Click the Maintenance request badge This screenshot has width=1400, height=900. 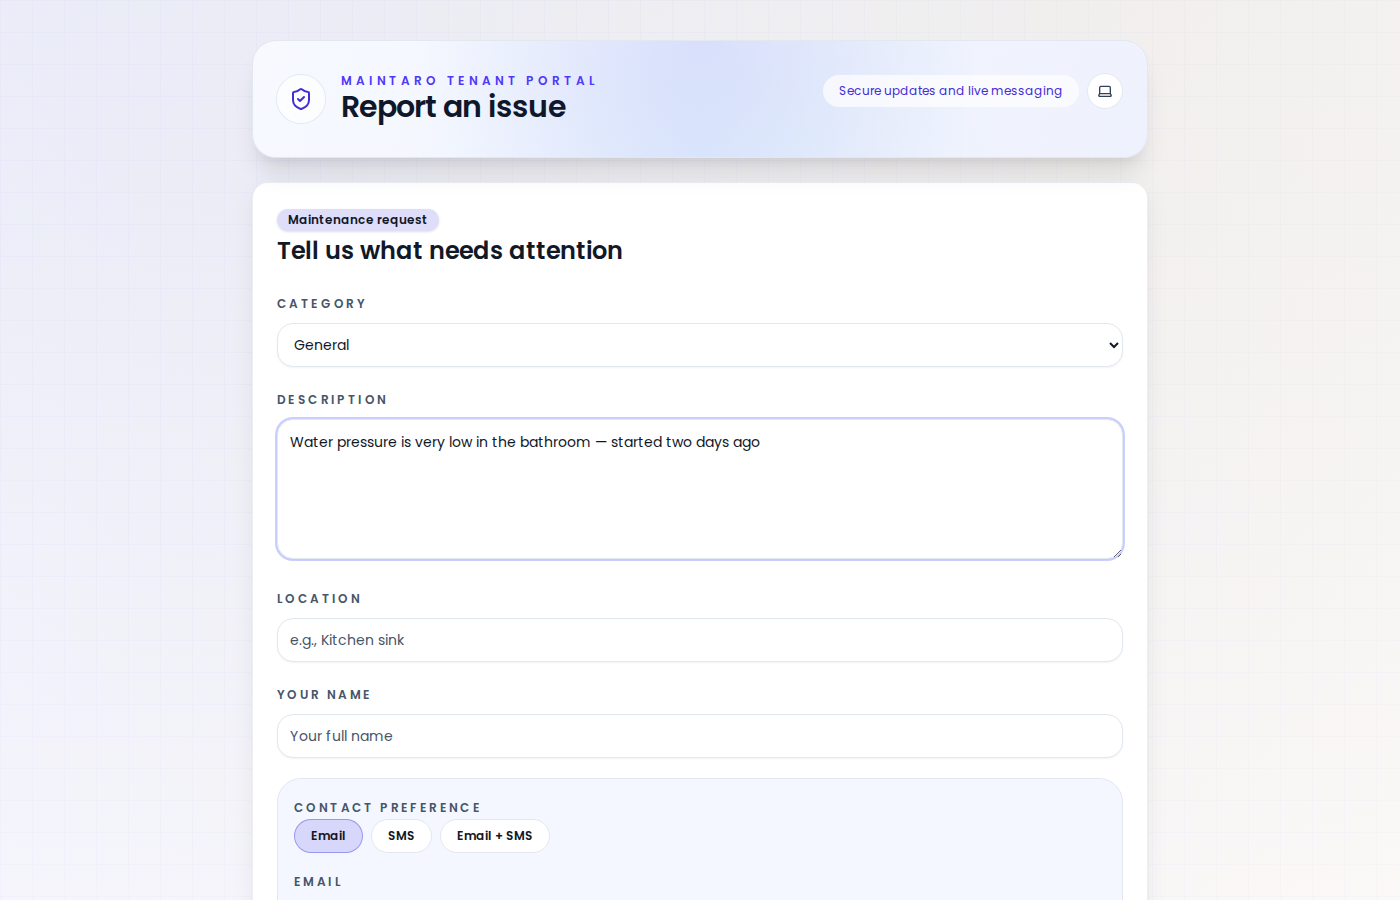click(357, 220)
